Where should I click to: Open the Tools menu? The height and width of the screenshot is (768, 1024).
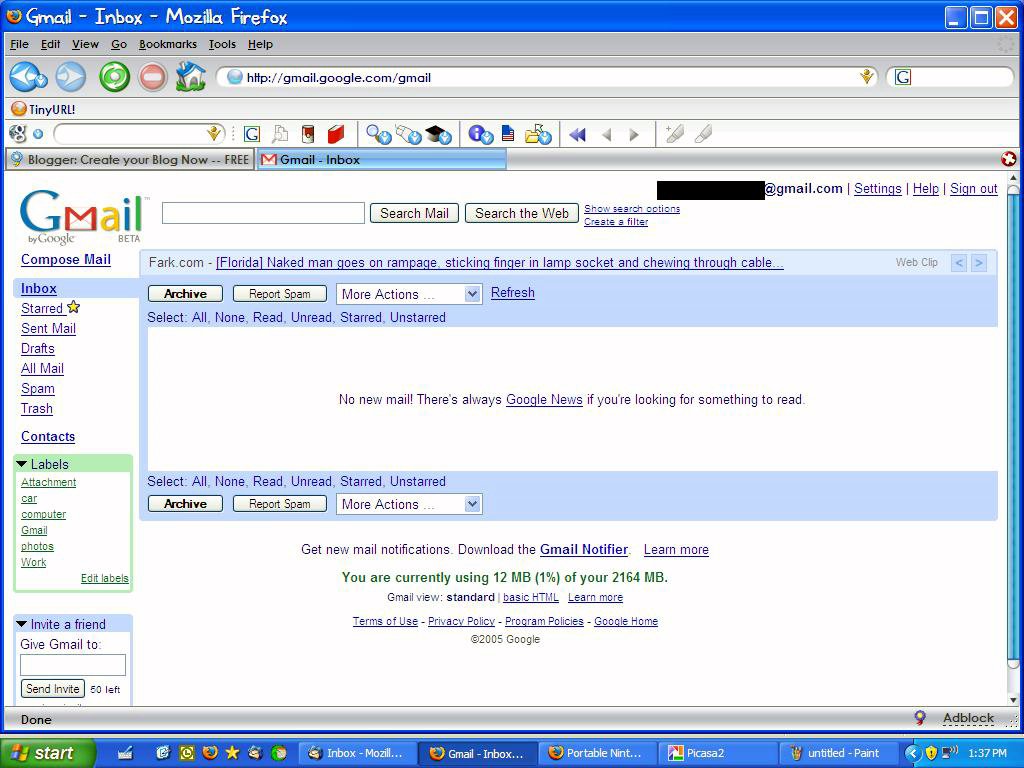point(222,44)
